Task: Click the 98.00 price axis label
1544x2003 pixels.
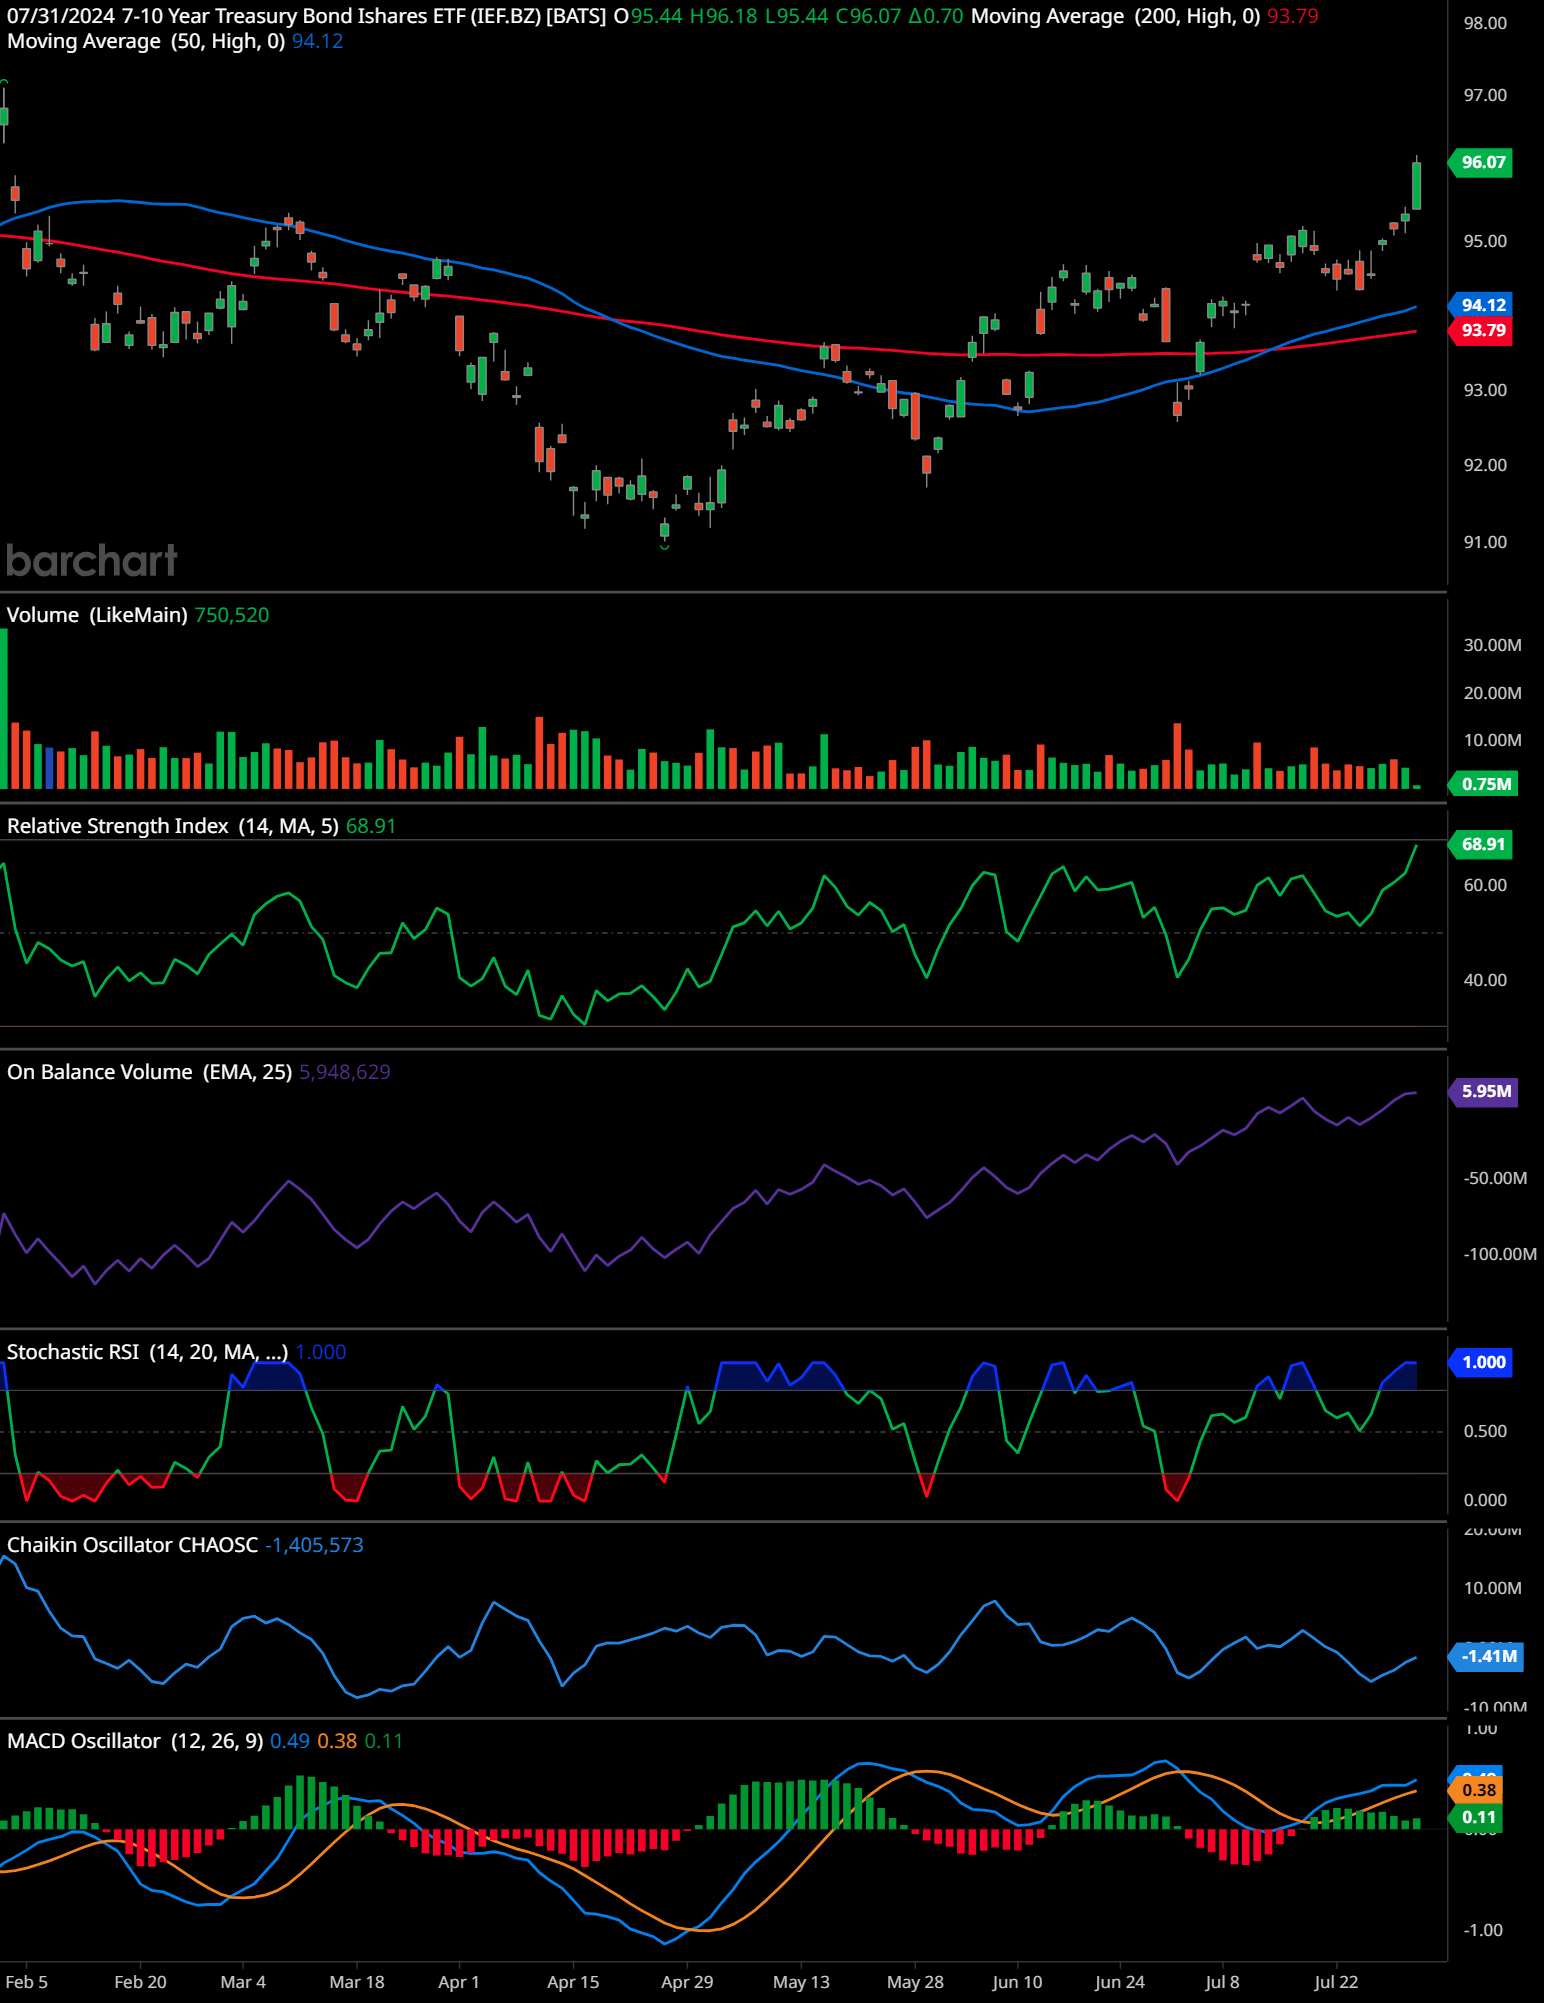Action: [1485, 23]
